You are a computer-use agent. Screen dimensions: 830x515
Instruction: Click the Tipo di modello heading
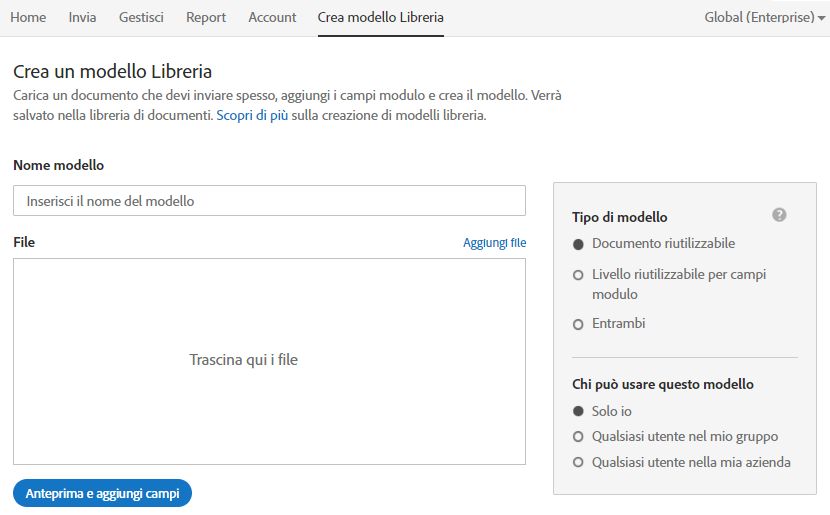coord(619,217)
